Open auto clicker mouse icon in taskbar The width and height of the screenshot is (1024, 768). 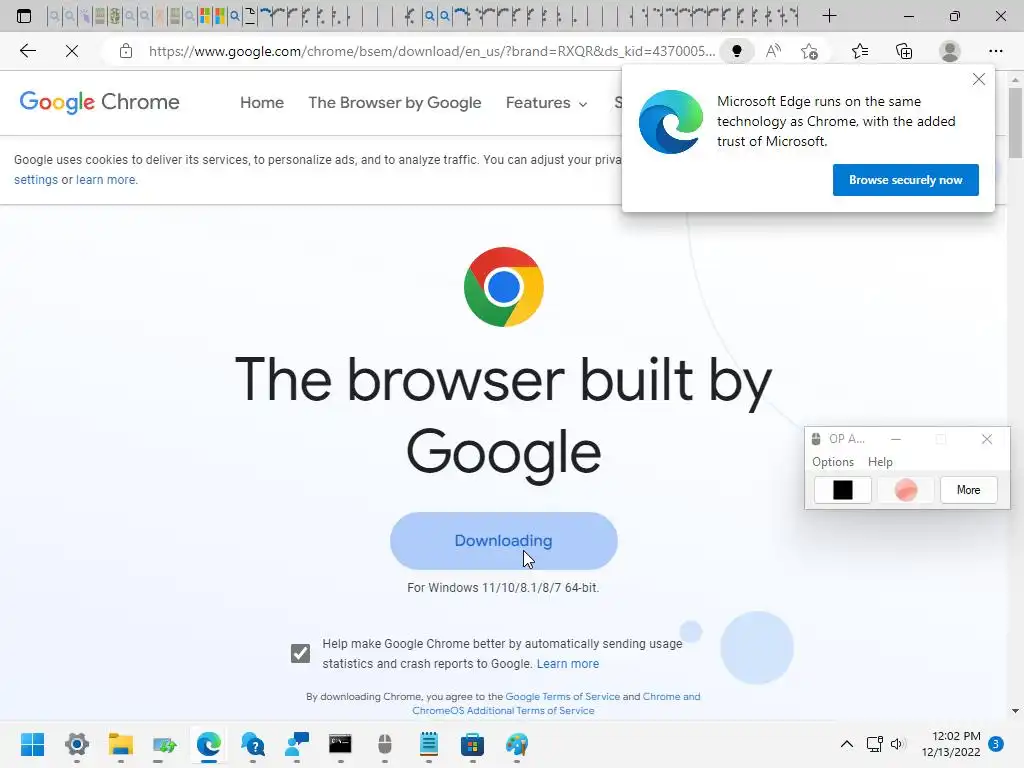(385, 744)
